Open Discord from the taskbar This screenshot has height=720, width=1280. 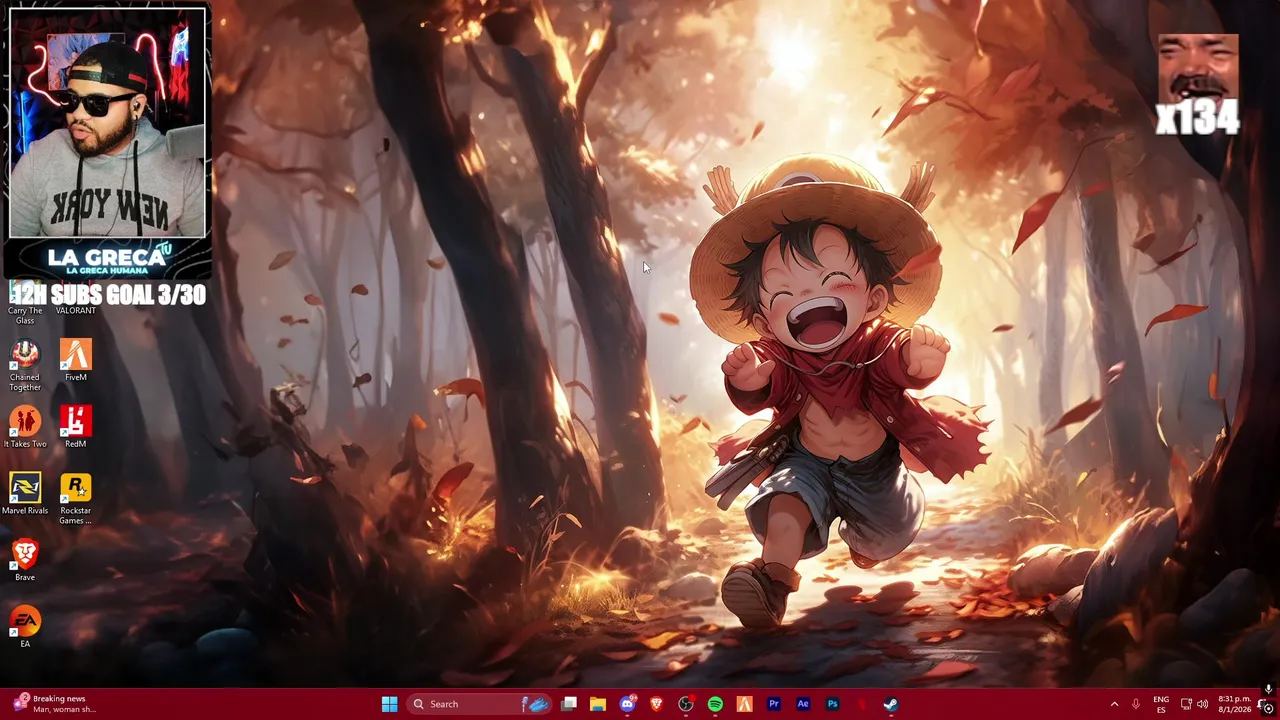tap(627, 704)
